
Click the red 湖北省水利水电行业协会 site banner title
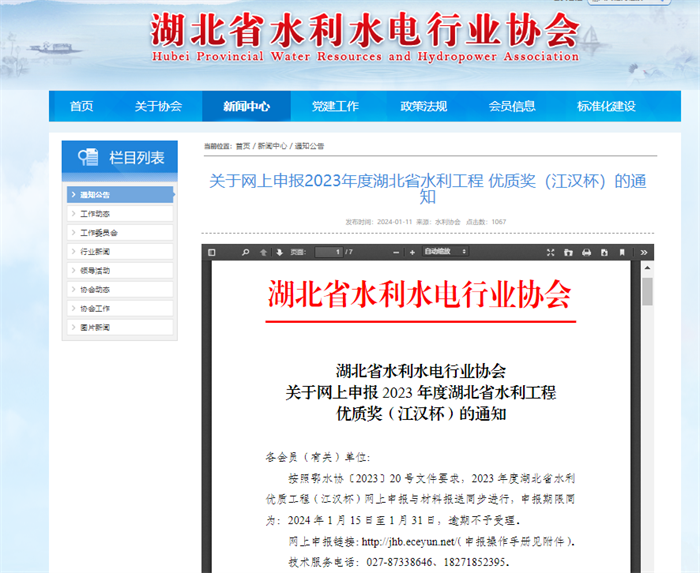[365, 30]
